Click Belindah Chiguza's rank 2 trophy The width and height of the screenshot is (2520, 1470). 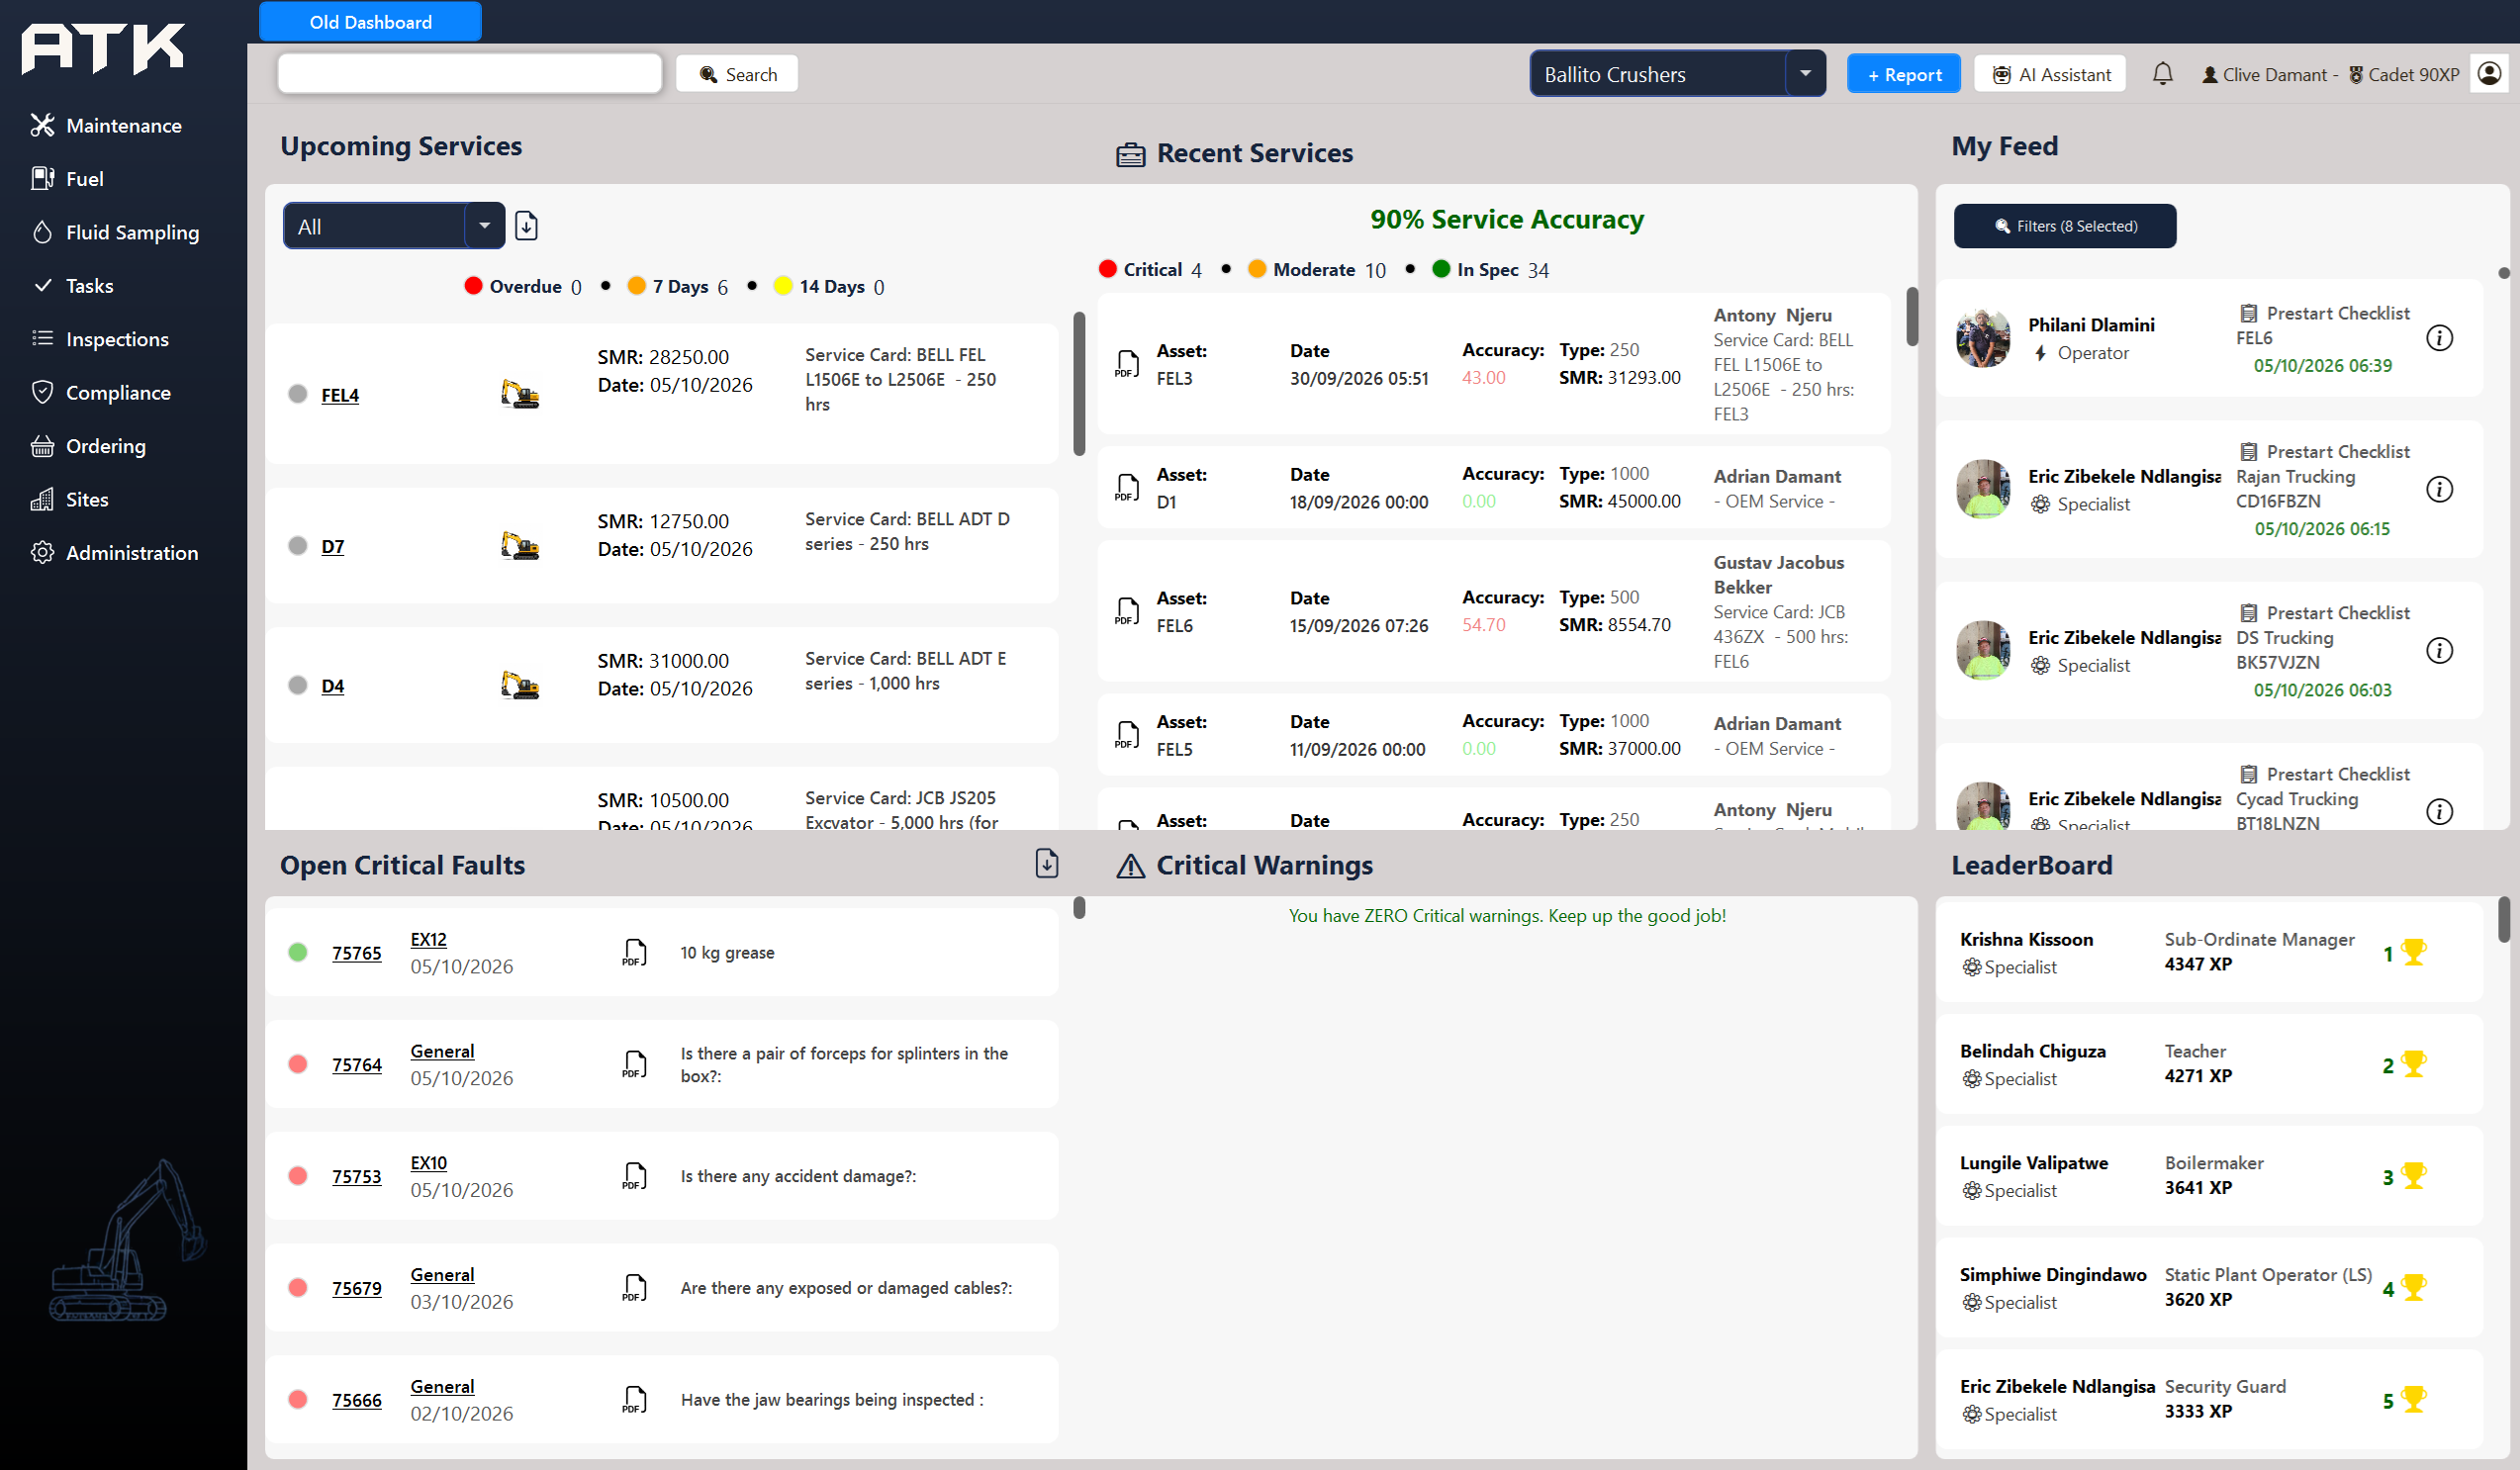coord(2413,1064)
